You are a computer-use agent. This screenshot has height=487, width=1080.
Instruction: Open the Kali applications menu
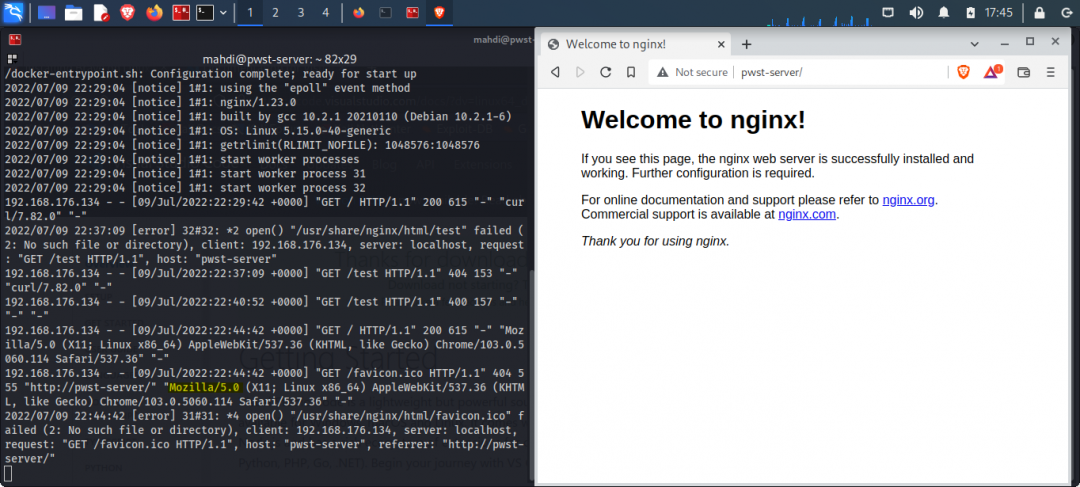(x=14, y=12)
